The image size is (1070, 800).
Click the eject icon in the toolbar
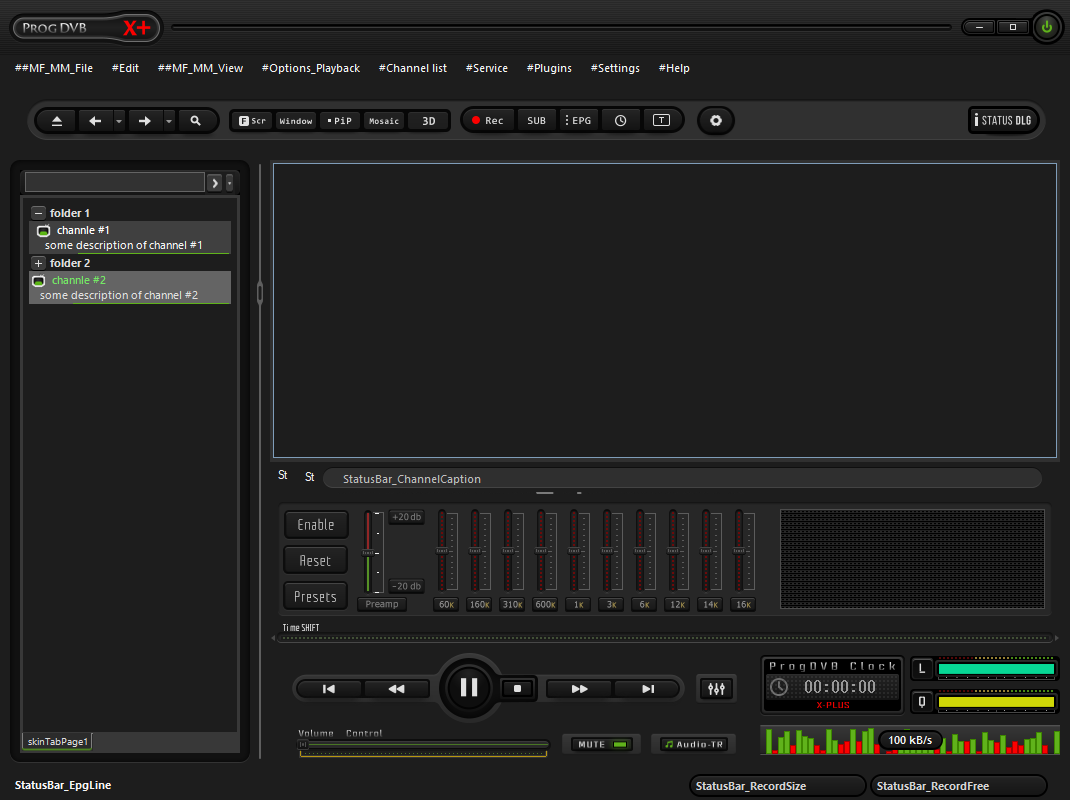57,121
